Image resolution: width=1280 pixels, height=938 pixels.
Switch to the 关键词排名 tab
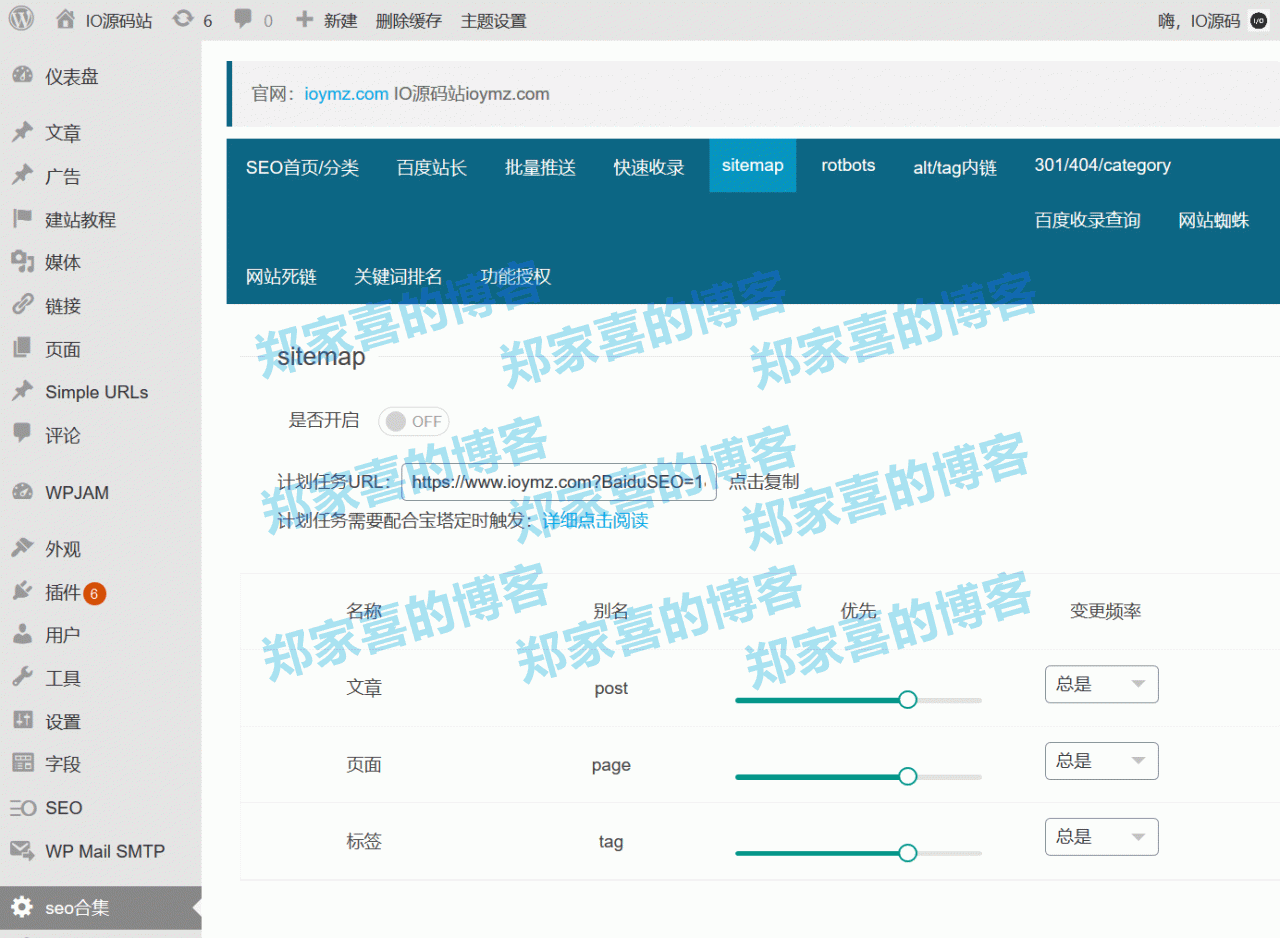coord(398,277)
